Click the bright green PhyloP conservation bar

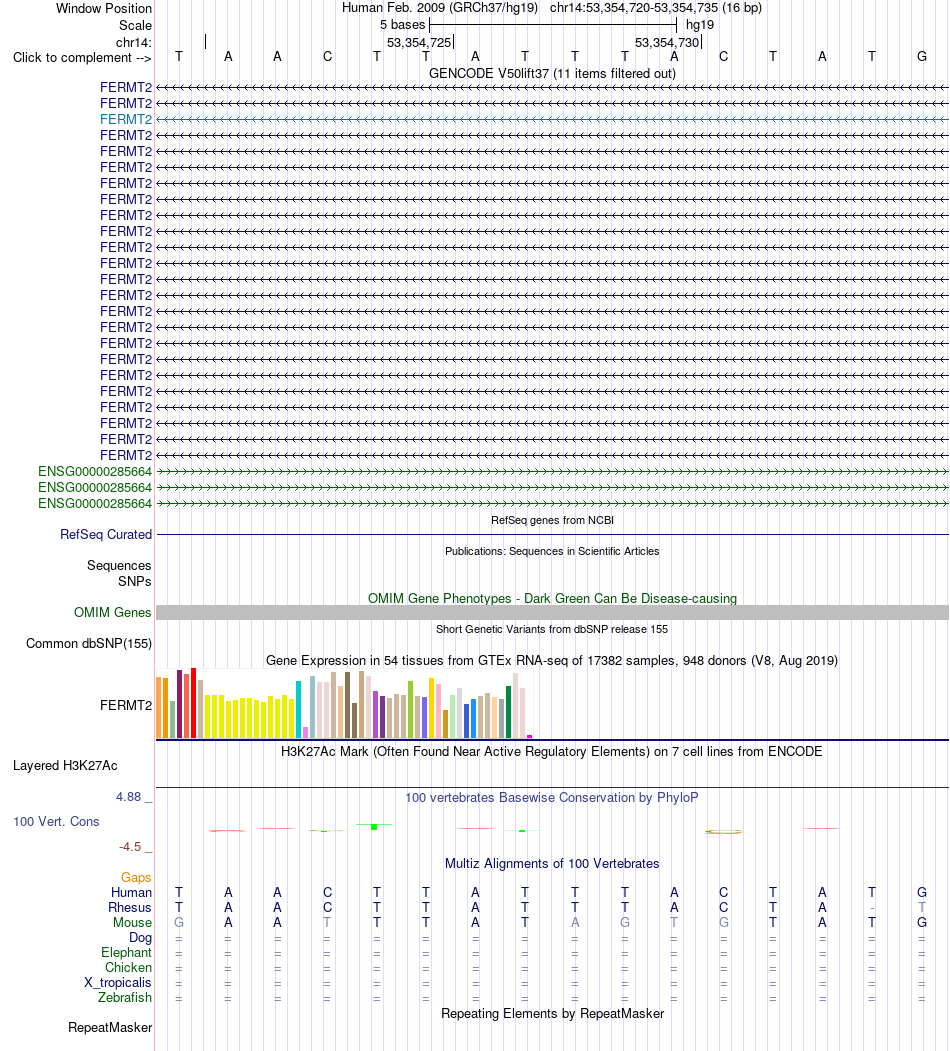[x=374, y=826]
